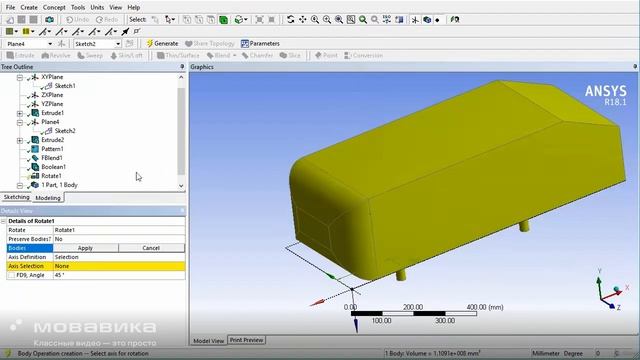This screenshot has height=360, width=640.
Task: Select the Box Zoom tool
Action: (327, 20)
